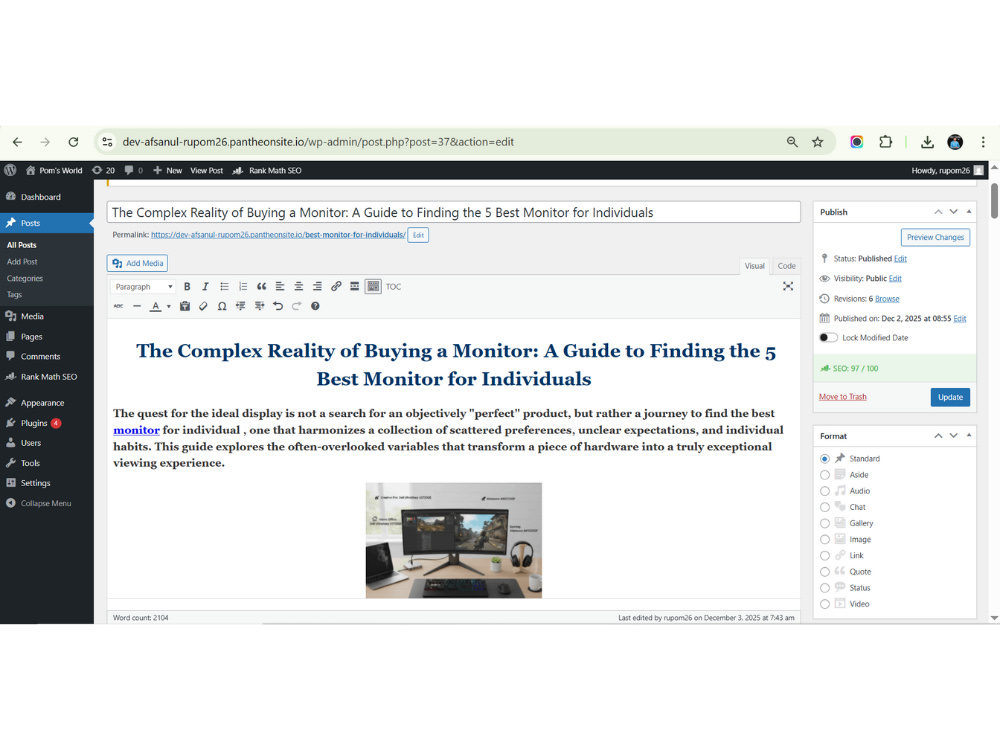Collapse the Publish panel
The width and height of the screenshot is (1000, 750).
tap(969, 212)
